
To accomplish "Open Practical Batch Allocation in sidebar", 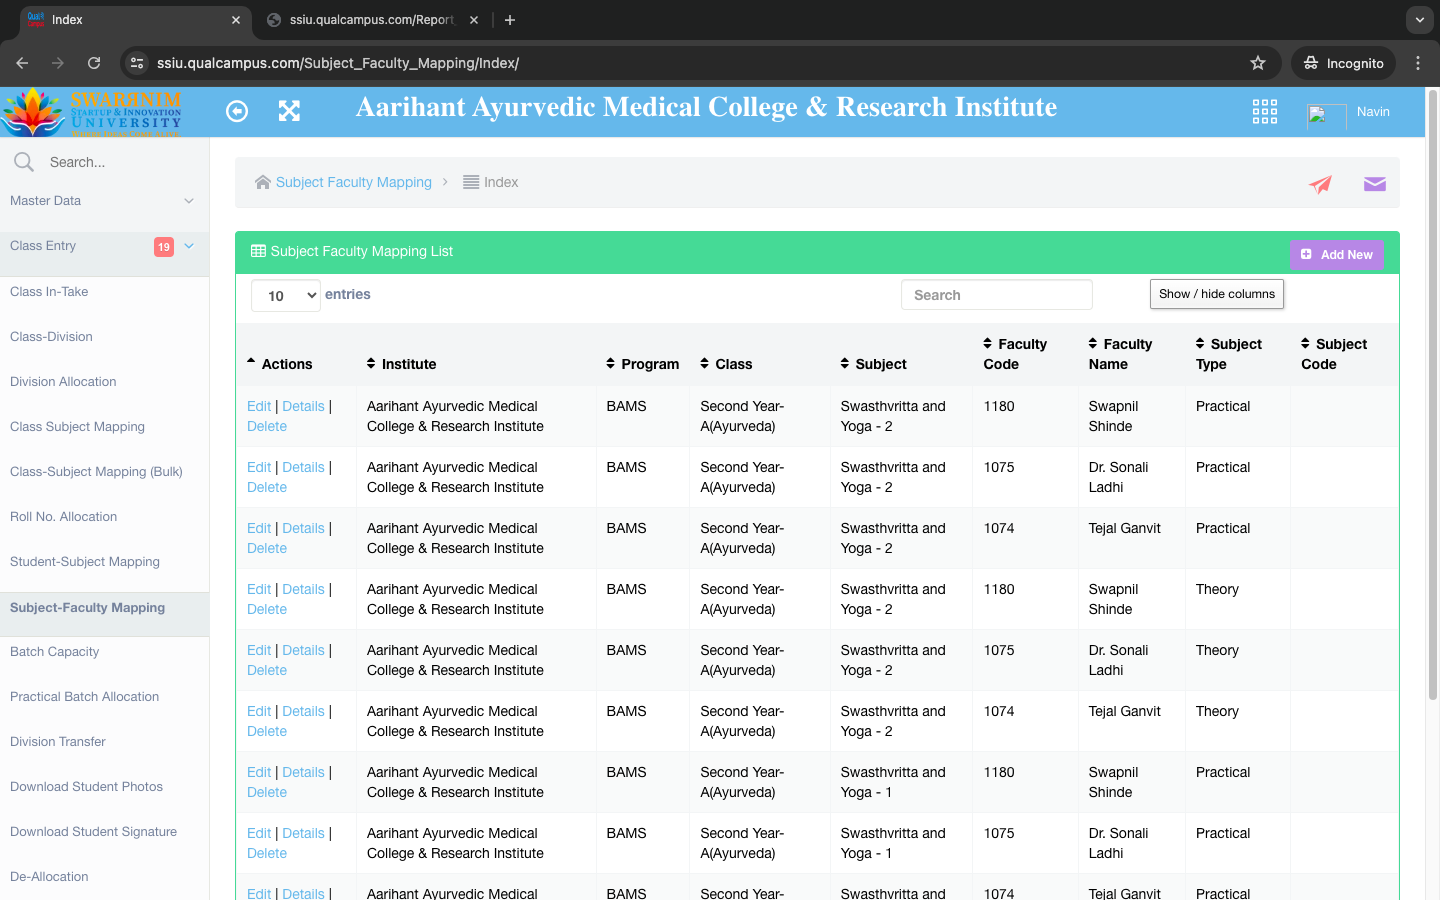I will (84, 697).
